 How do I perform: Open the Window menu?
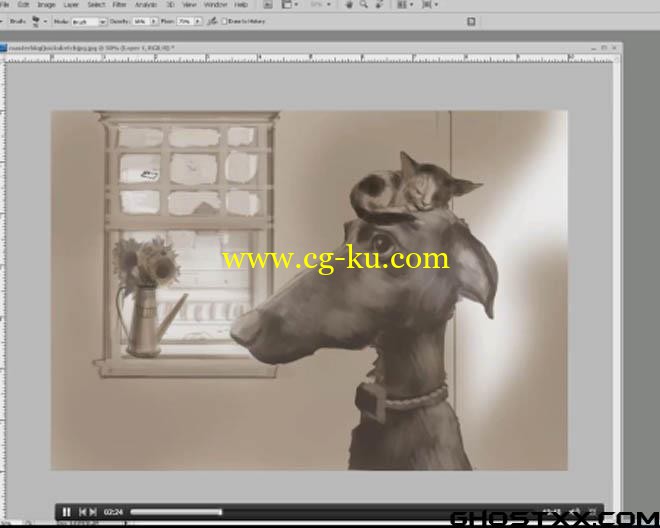pyautogui.click(x=215, y=5)
